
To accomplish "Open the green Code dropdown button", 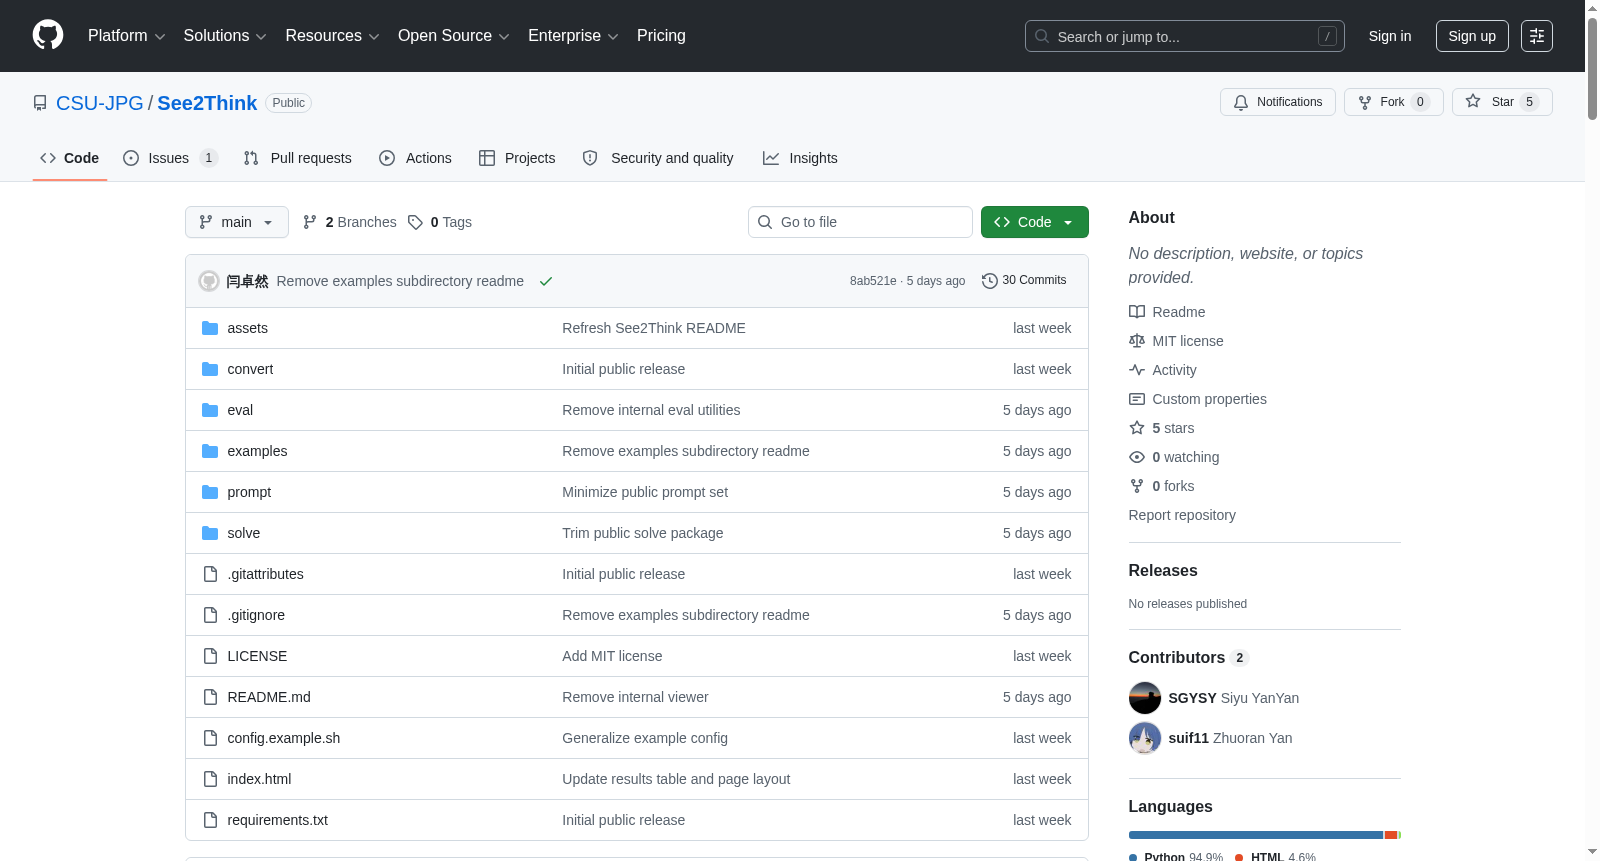I will click(x=1035, y=222).
